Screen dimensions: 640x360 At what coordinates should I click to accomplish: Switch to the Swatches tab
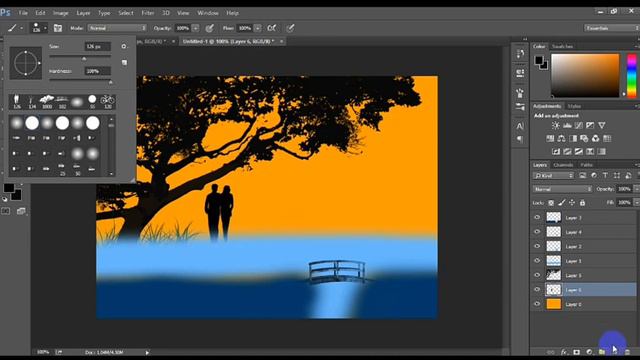tap(562, 47)
